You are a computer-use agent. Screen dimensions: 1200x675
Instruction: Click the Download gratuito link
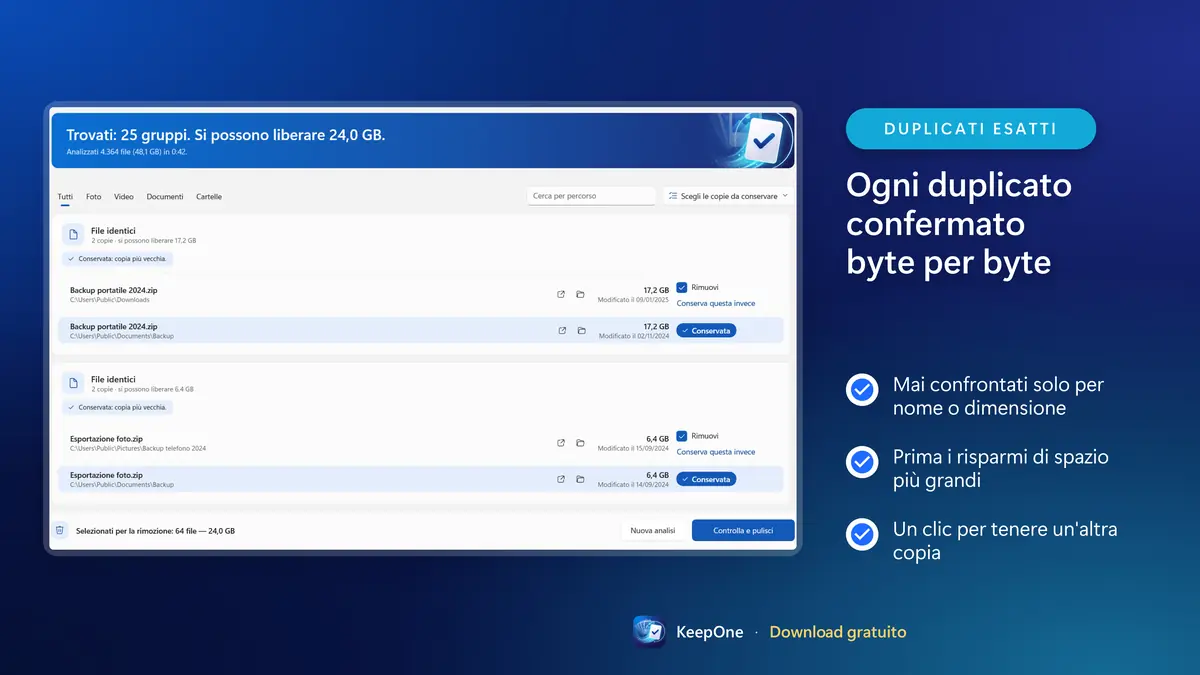click(x=838, y=632)
